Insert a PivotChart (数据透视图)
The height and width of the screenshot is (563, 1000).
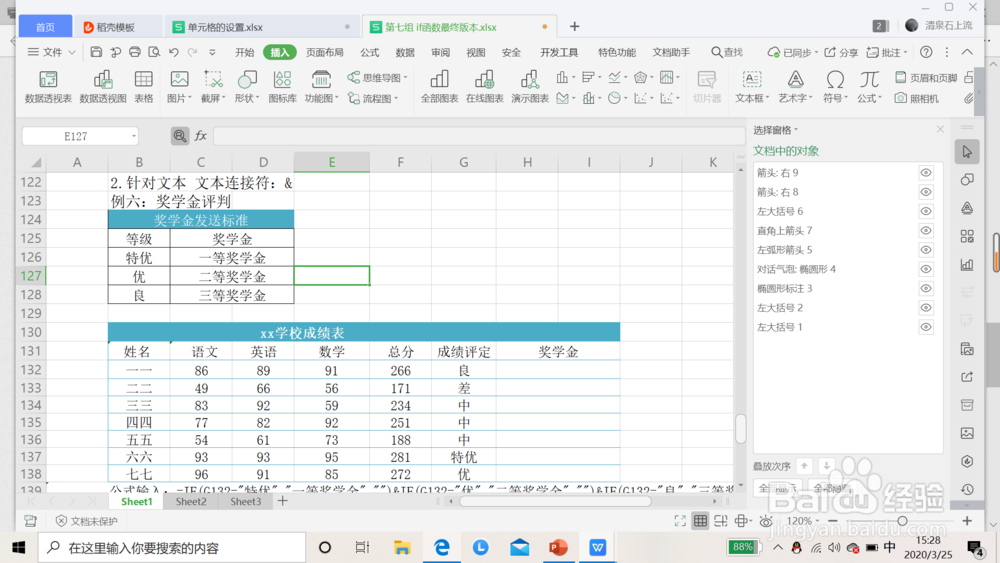tap(103, 87)
